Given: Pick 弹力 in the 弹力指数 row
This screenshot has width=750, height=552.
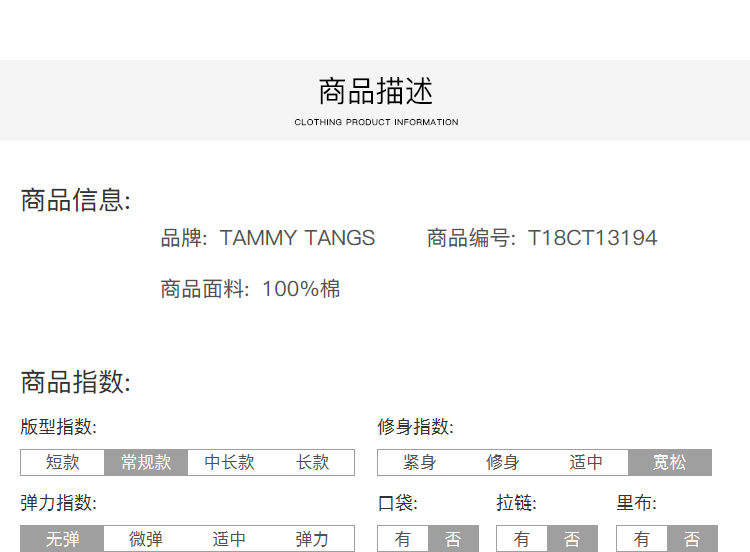Looking at the screenshot, I should coord(312,539).
